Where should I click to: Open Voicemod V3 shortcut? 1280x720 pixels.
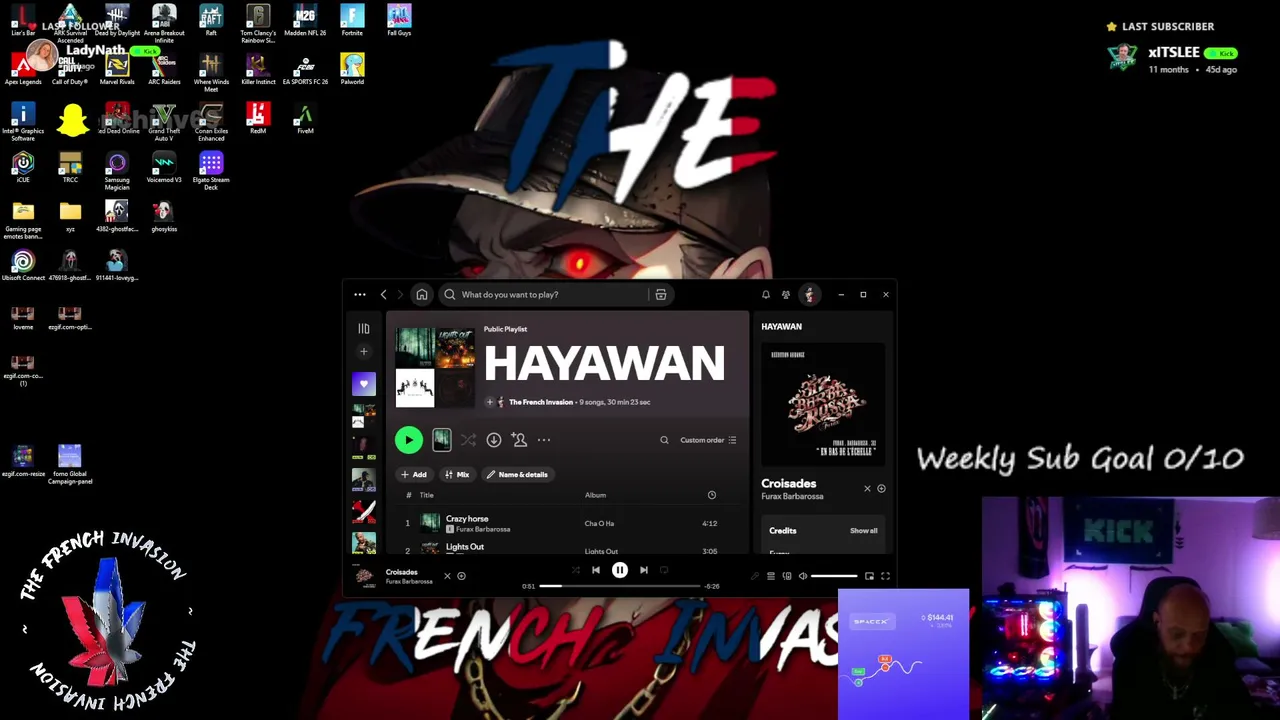click(x=164, y=167)
